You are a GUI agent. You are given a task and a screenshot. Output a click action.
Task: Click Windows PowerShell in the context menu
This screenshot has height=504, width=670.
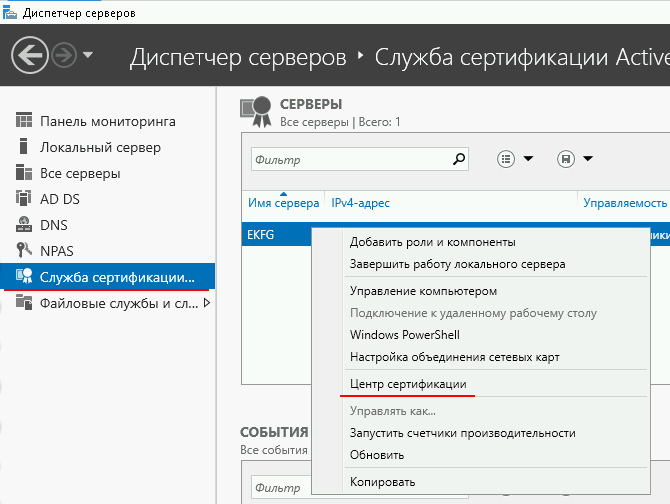pyautogui.click(x=404, y=335)
